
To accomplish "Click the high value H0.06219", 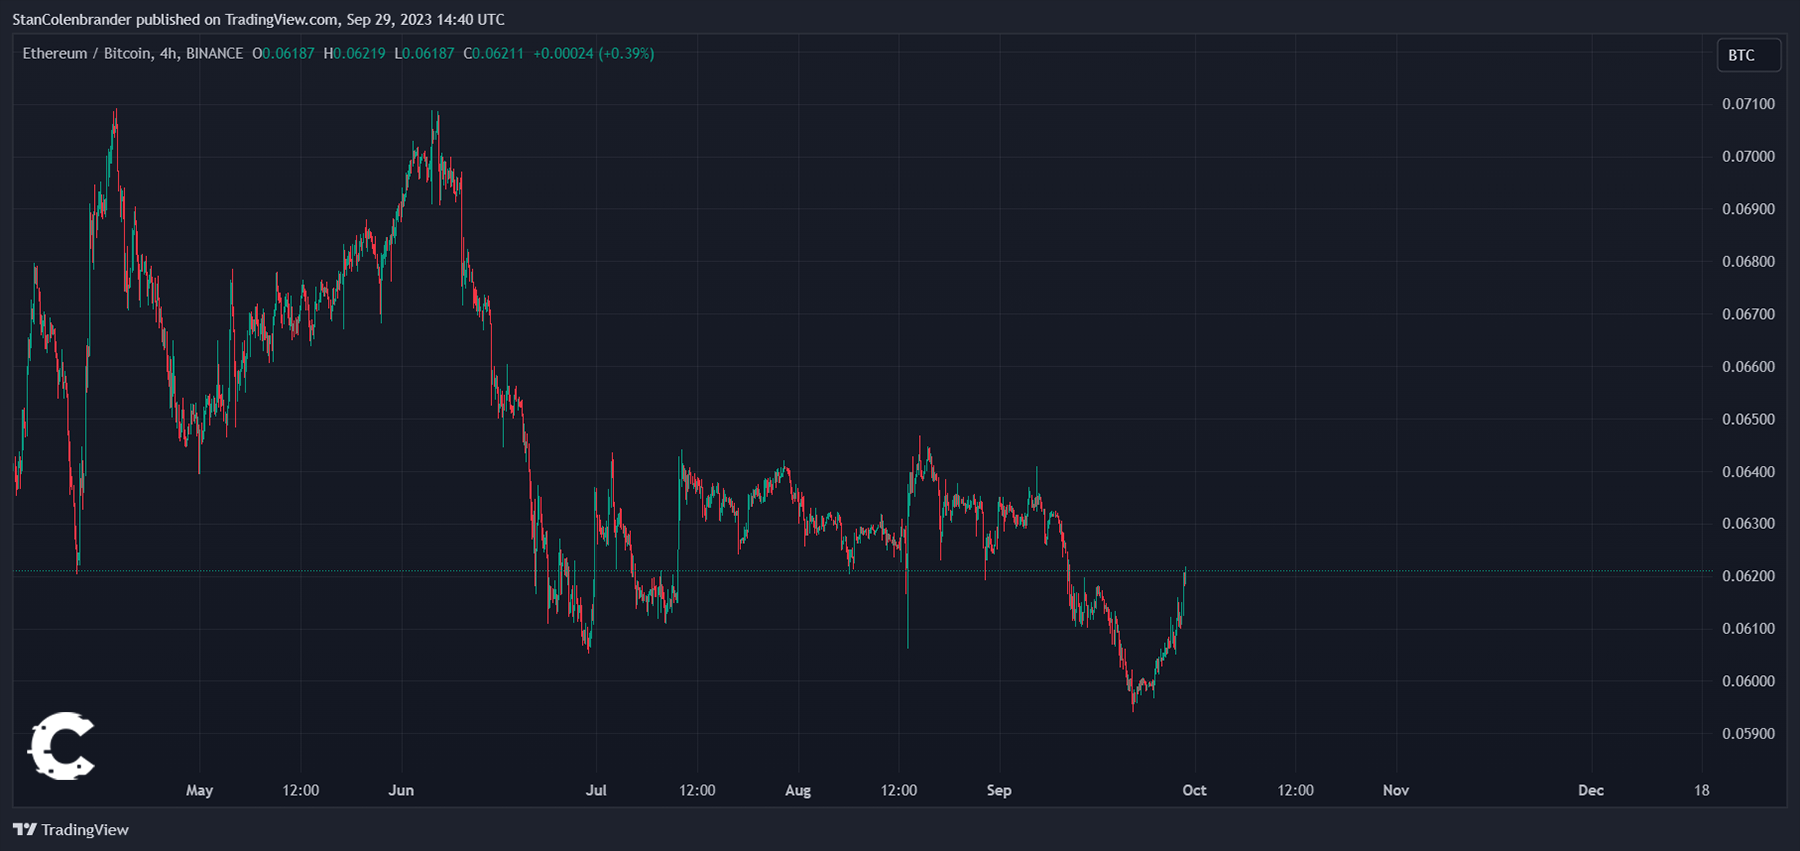I will coord(354,54).
